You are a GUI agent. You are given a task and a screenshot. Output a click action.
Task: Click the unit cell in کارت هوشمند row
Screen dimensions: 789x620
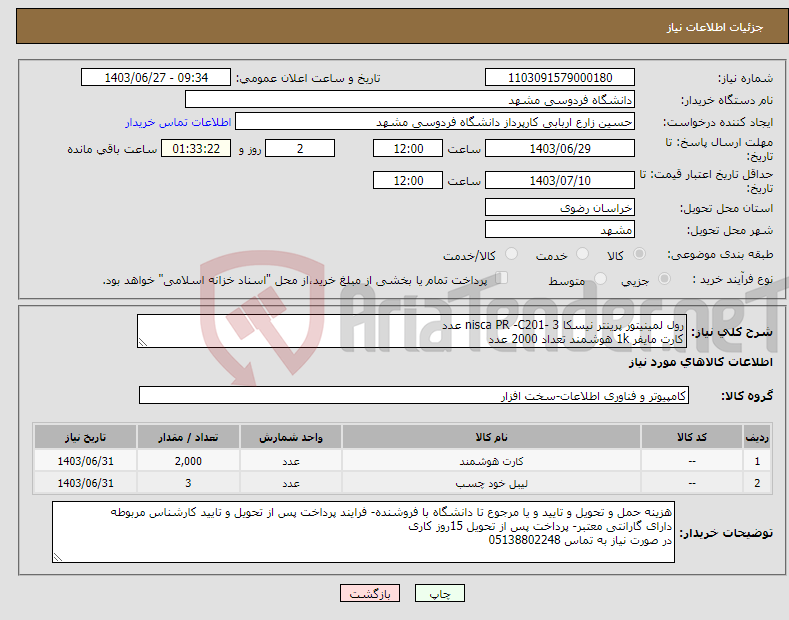(291, 461)
